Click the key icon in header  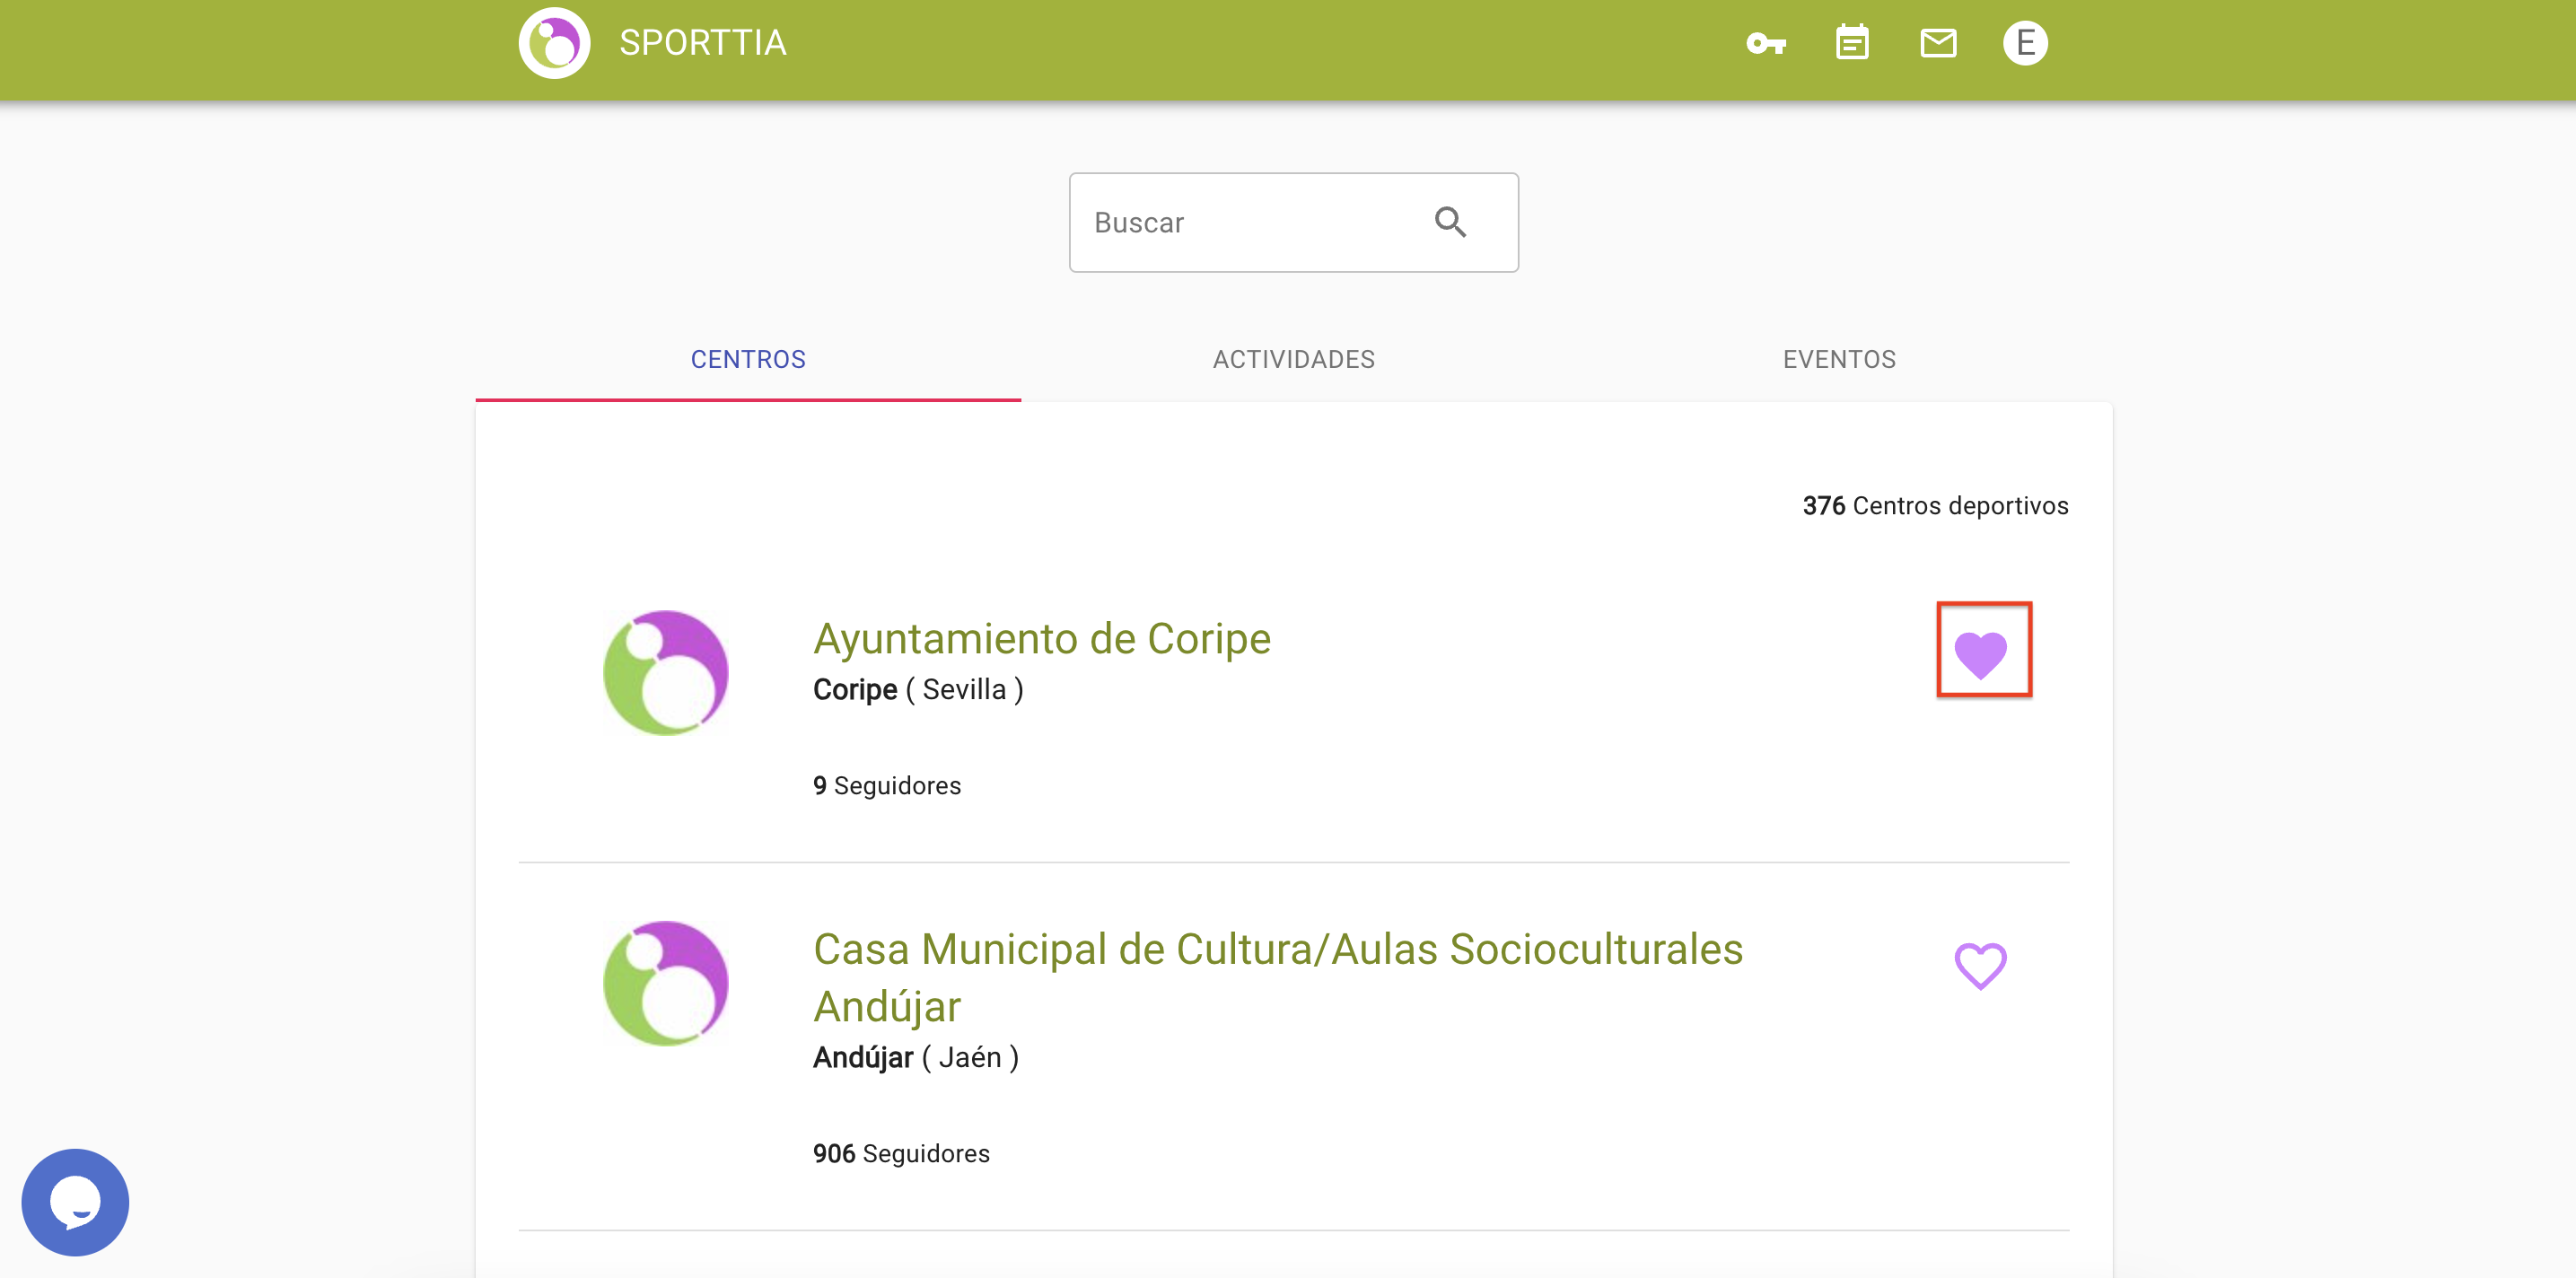pos(1766,44)
